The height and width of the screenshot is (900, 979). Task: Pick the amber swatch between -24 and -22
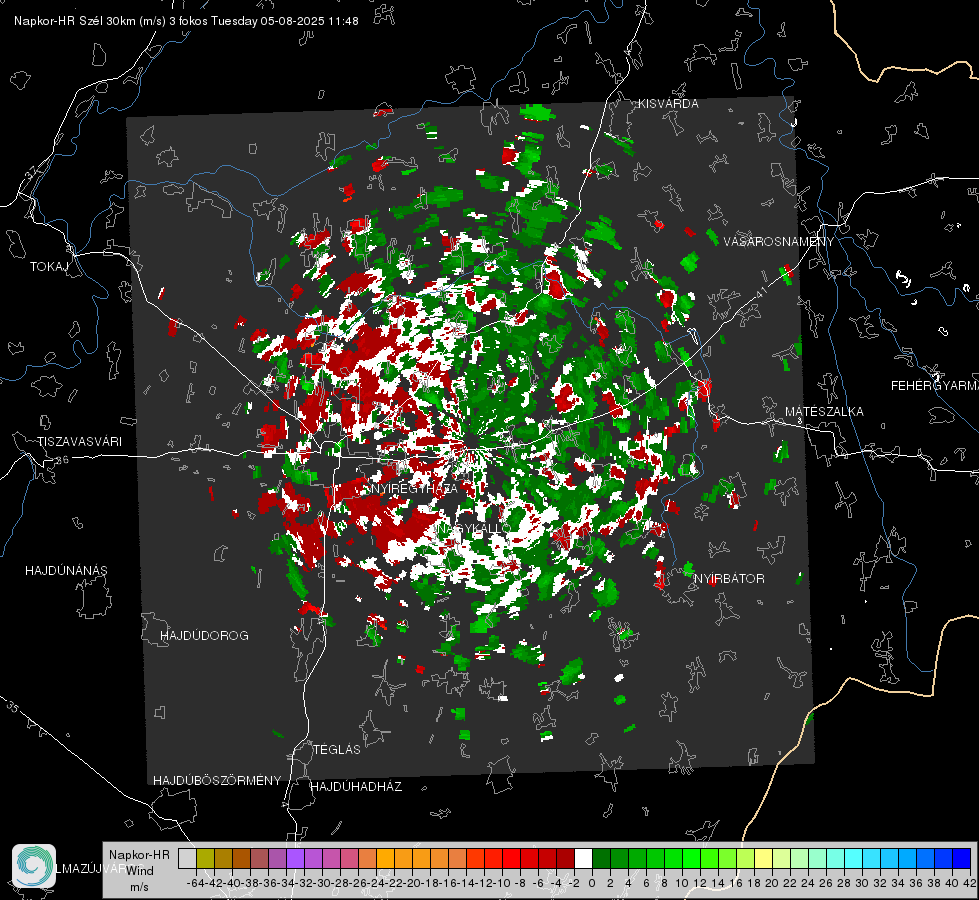(x=385, y=858)
